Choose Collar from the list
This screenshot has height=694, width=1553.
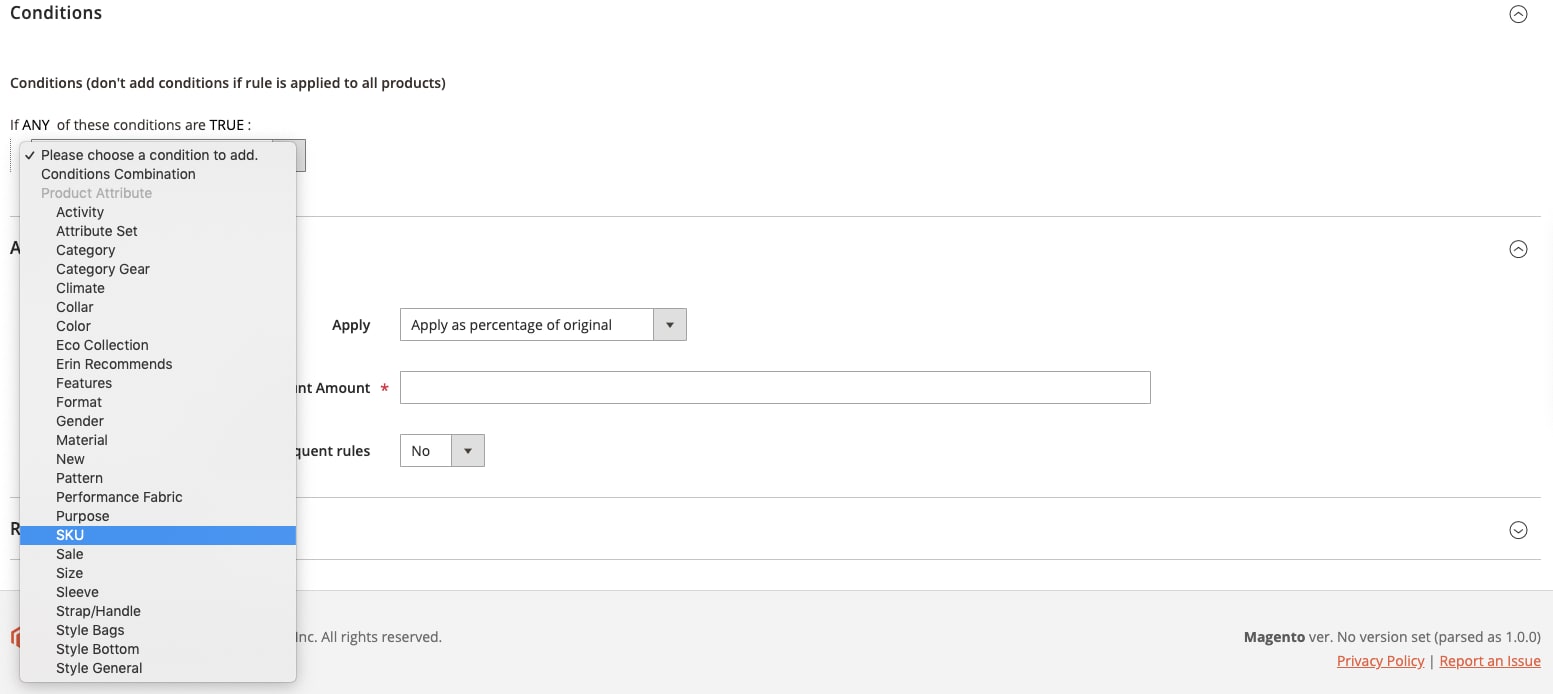(158, 307)
